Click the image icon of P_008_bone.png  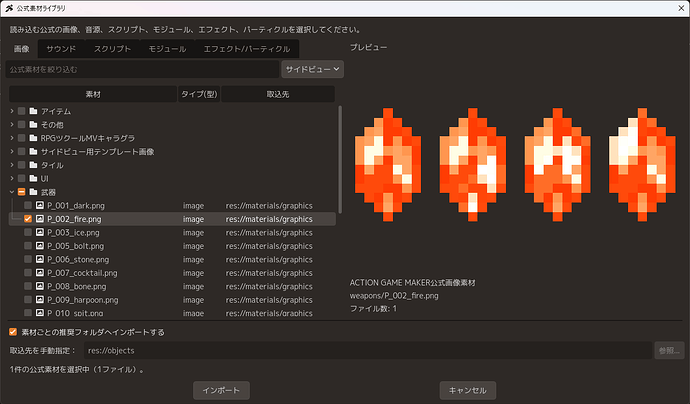(x=40, y=286)
